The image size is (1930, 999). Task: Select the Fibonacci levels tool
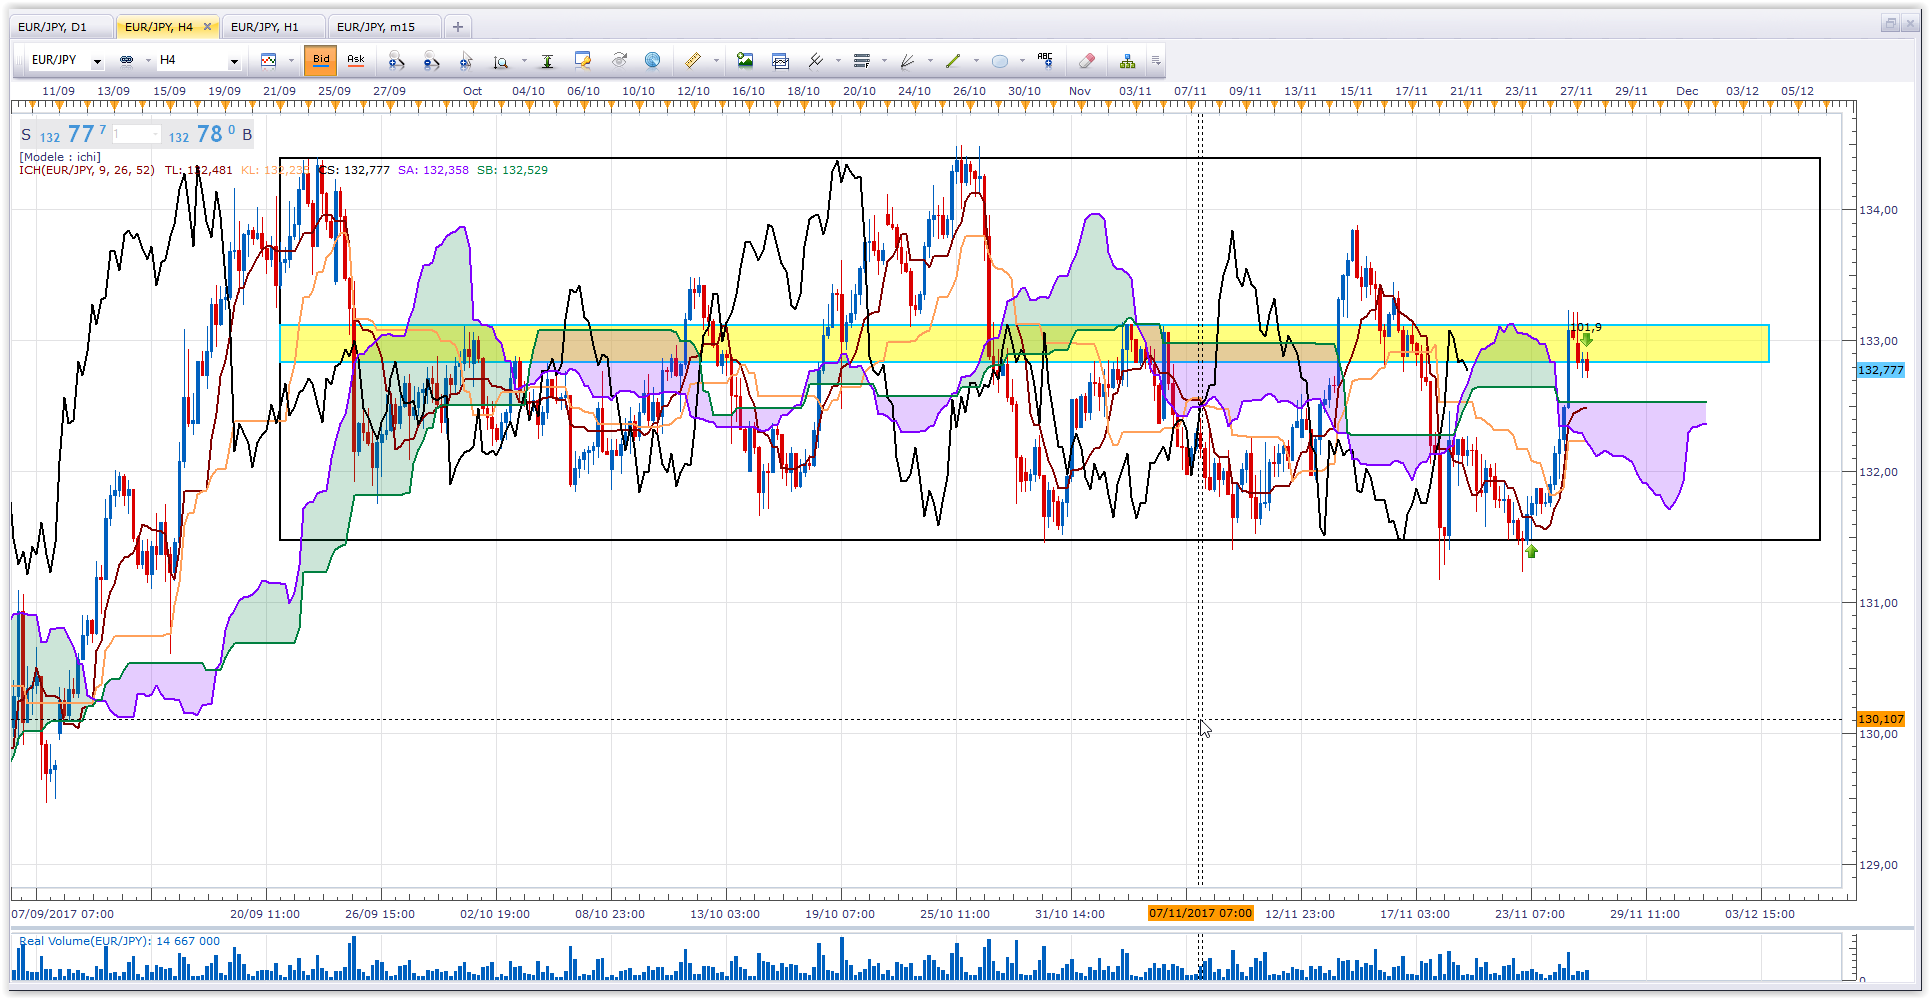click(862, 61)
